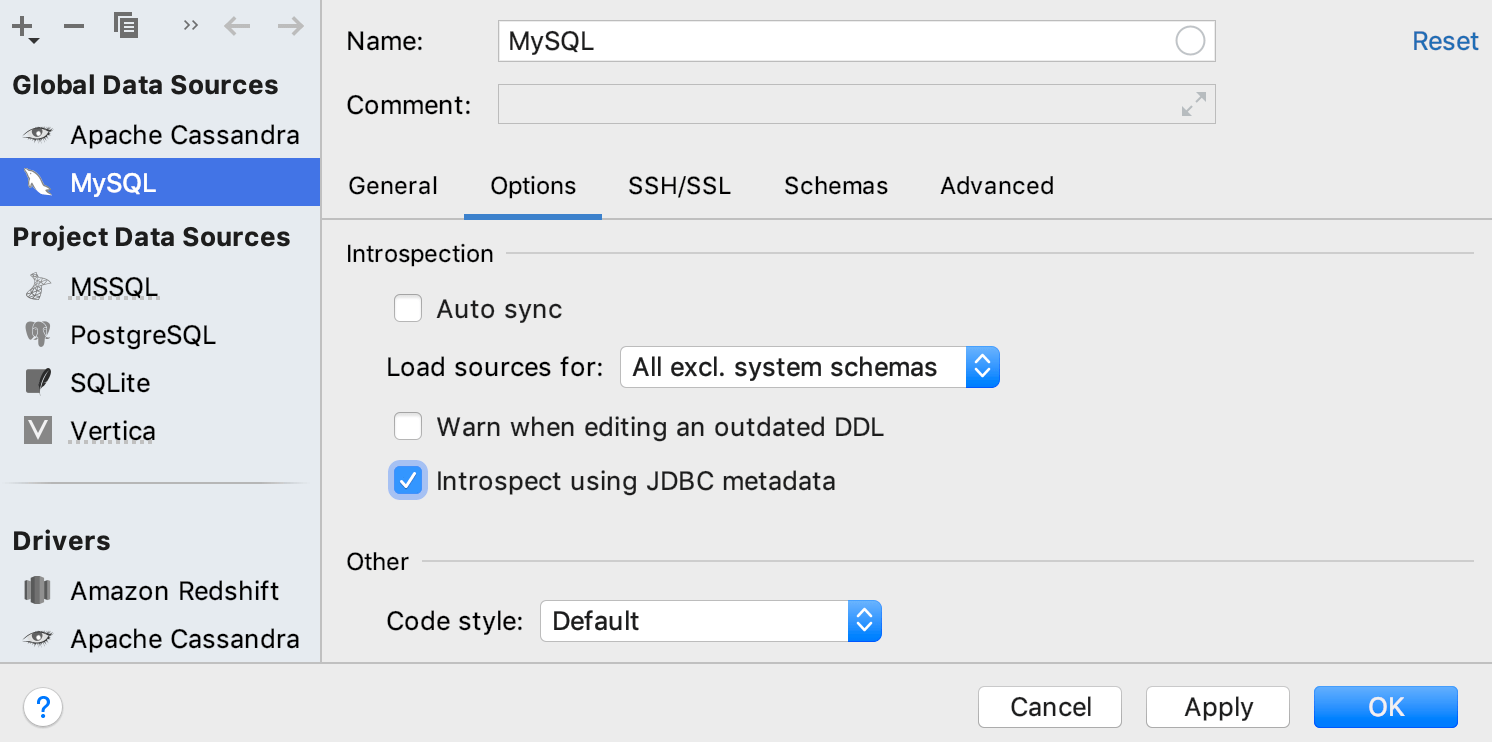This screenshot has height=742, width=1492.
Task: Select the SQLite data source
Action: (160, 383)
